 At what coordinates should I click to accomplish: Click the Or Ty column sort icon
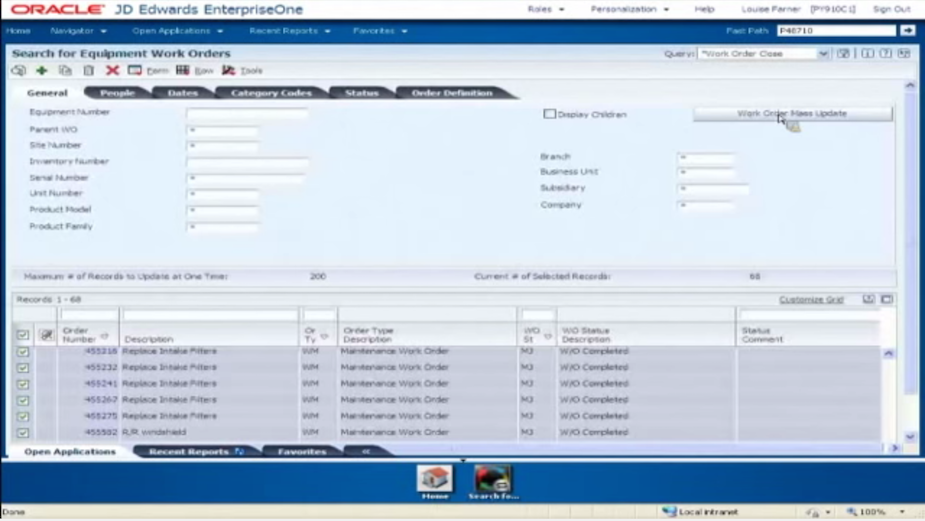point(324,336)
